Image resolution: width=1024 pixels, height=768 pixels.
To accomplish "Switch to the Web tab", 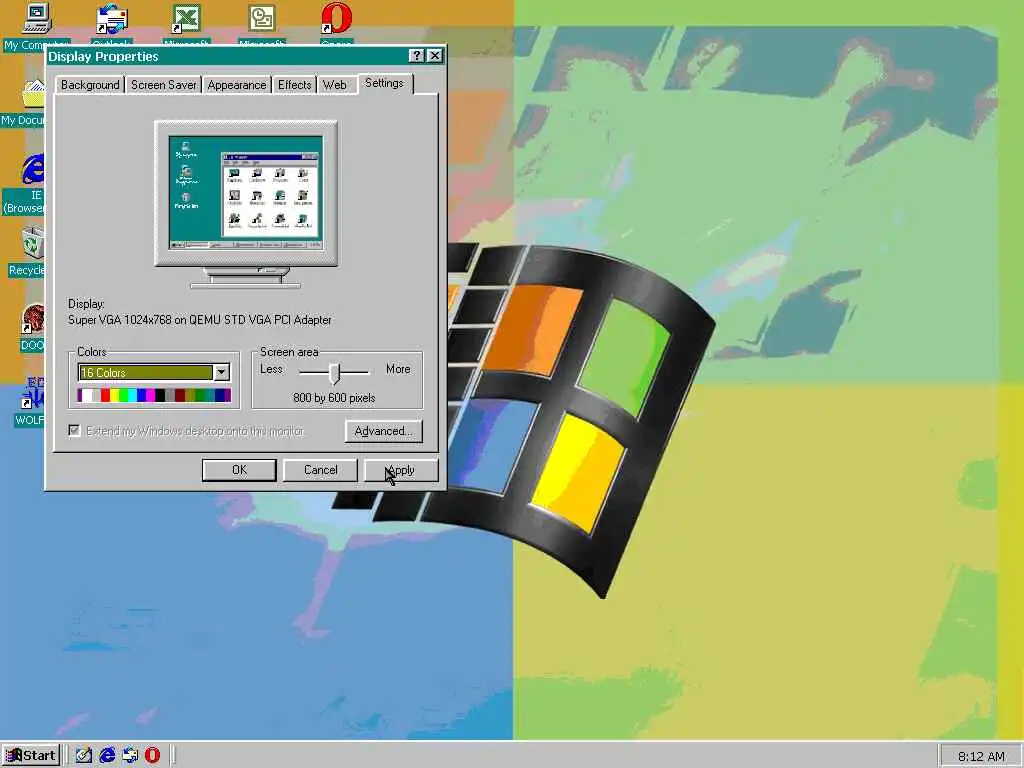I will point(335,85).
